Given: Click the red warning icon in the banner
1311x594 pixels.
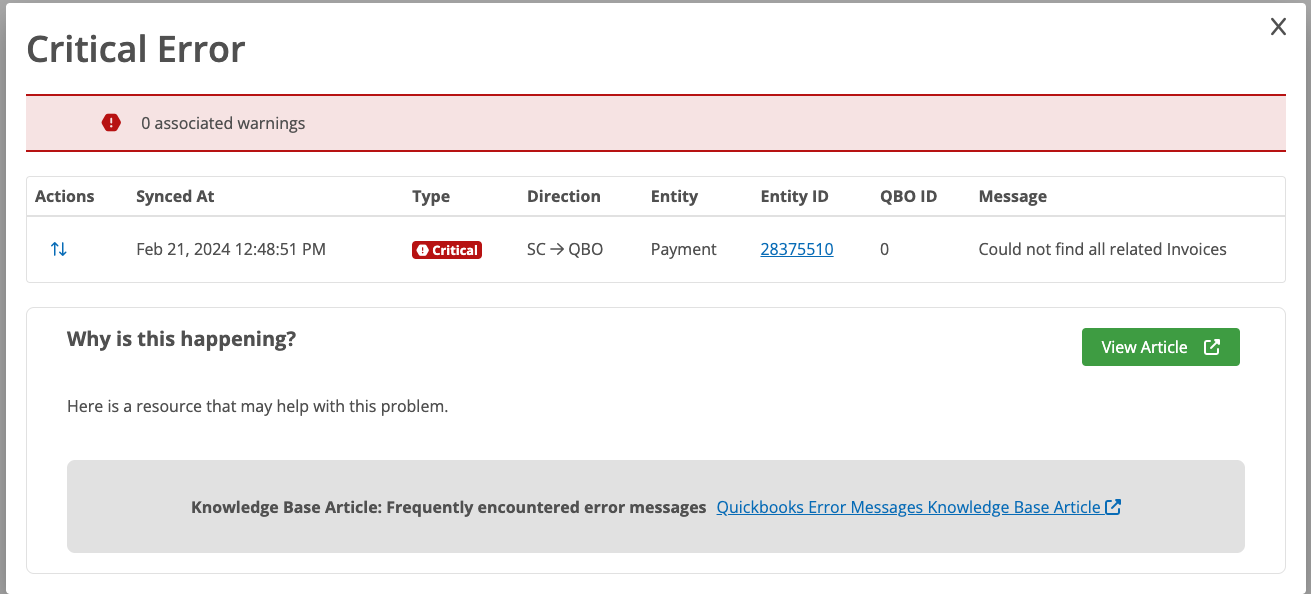Looking at the screenshot, I should tap(111, 123).
